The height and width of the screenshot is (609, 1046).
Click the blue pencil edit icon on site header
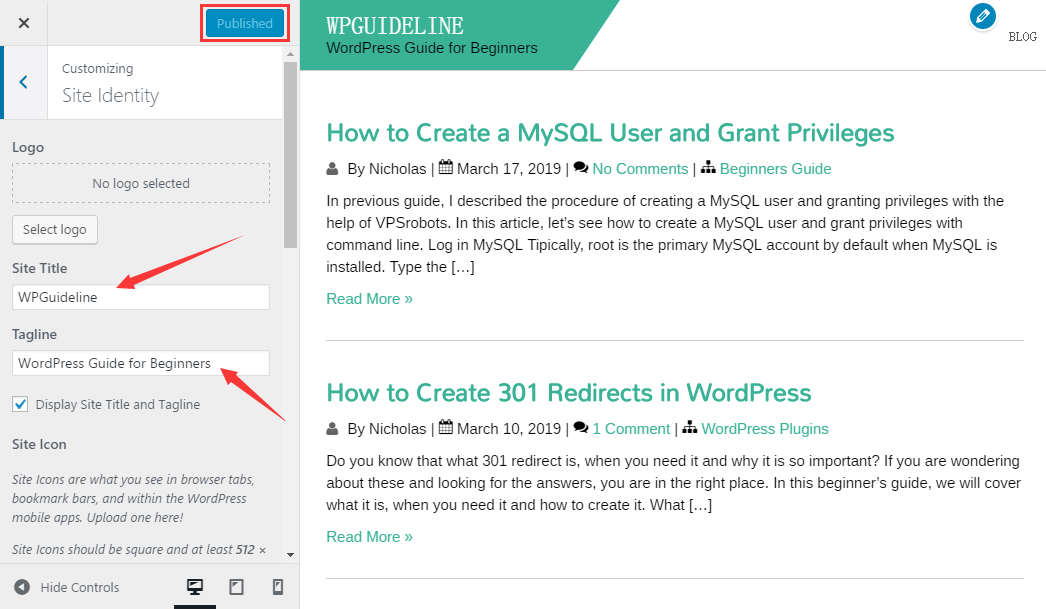click(983, 17)
